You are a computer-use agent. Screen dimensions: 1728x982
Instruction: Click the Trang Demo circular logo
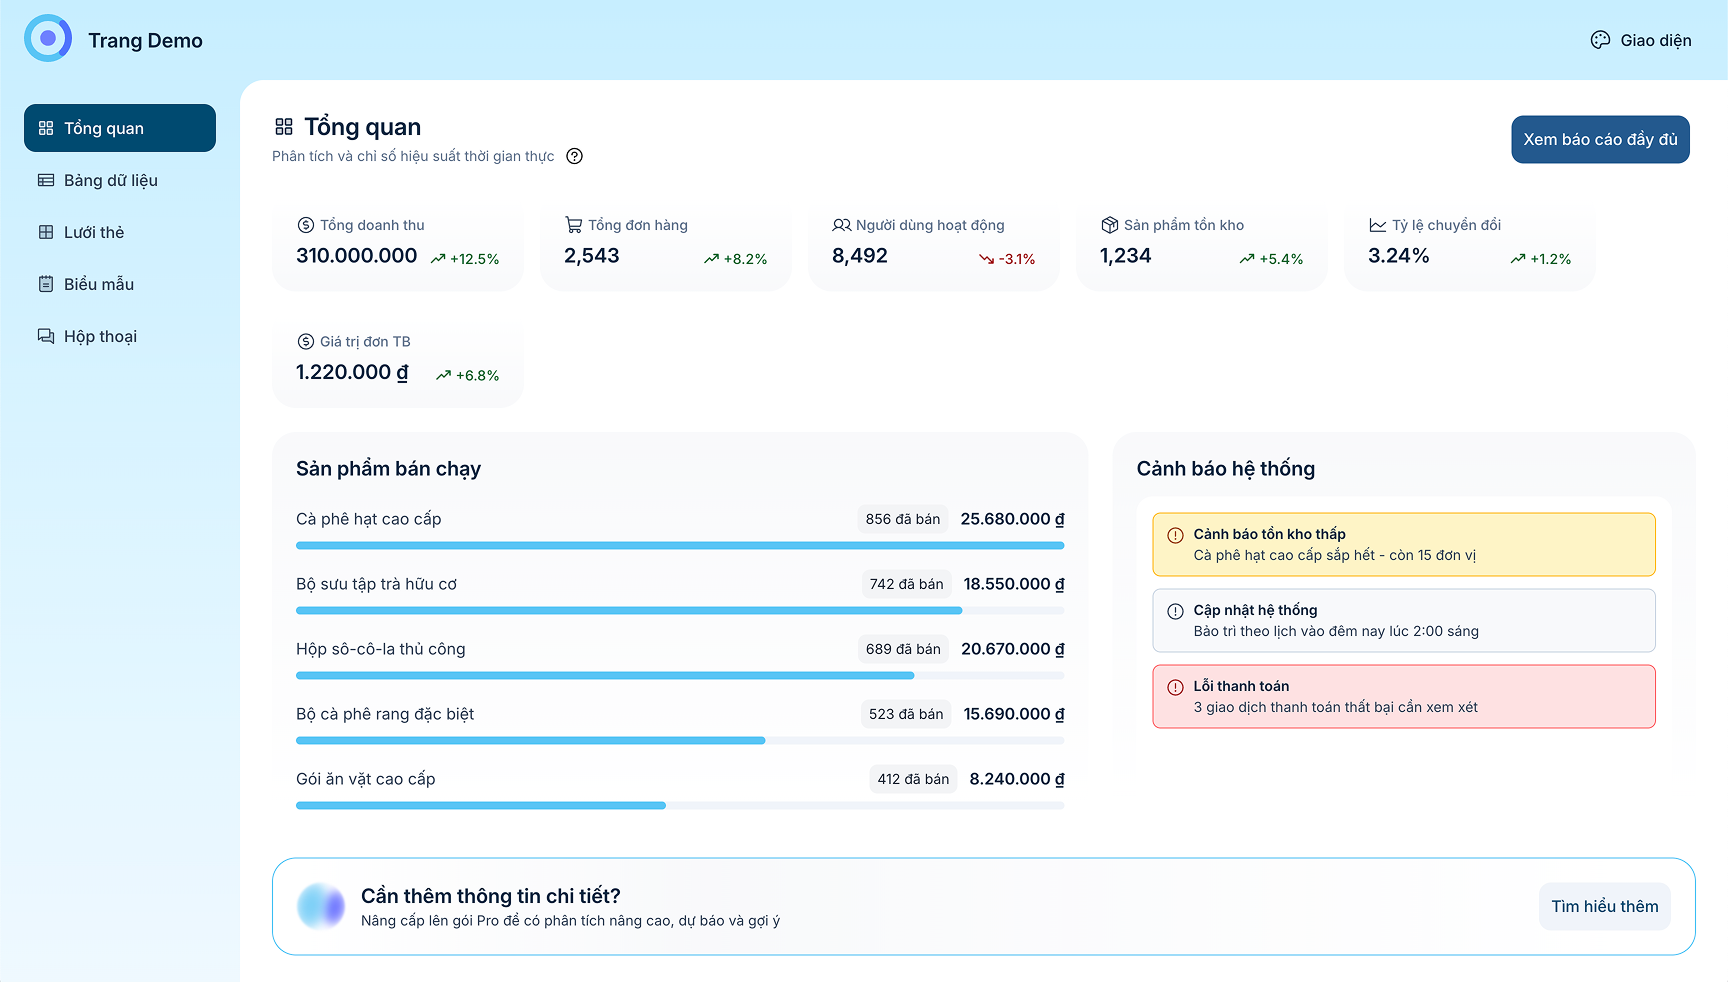(48, 39)
